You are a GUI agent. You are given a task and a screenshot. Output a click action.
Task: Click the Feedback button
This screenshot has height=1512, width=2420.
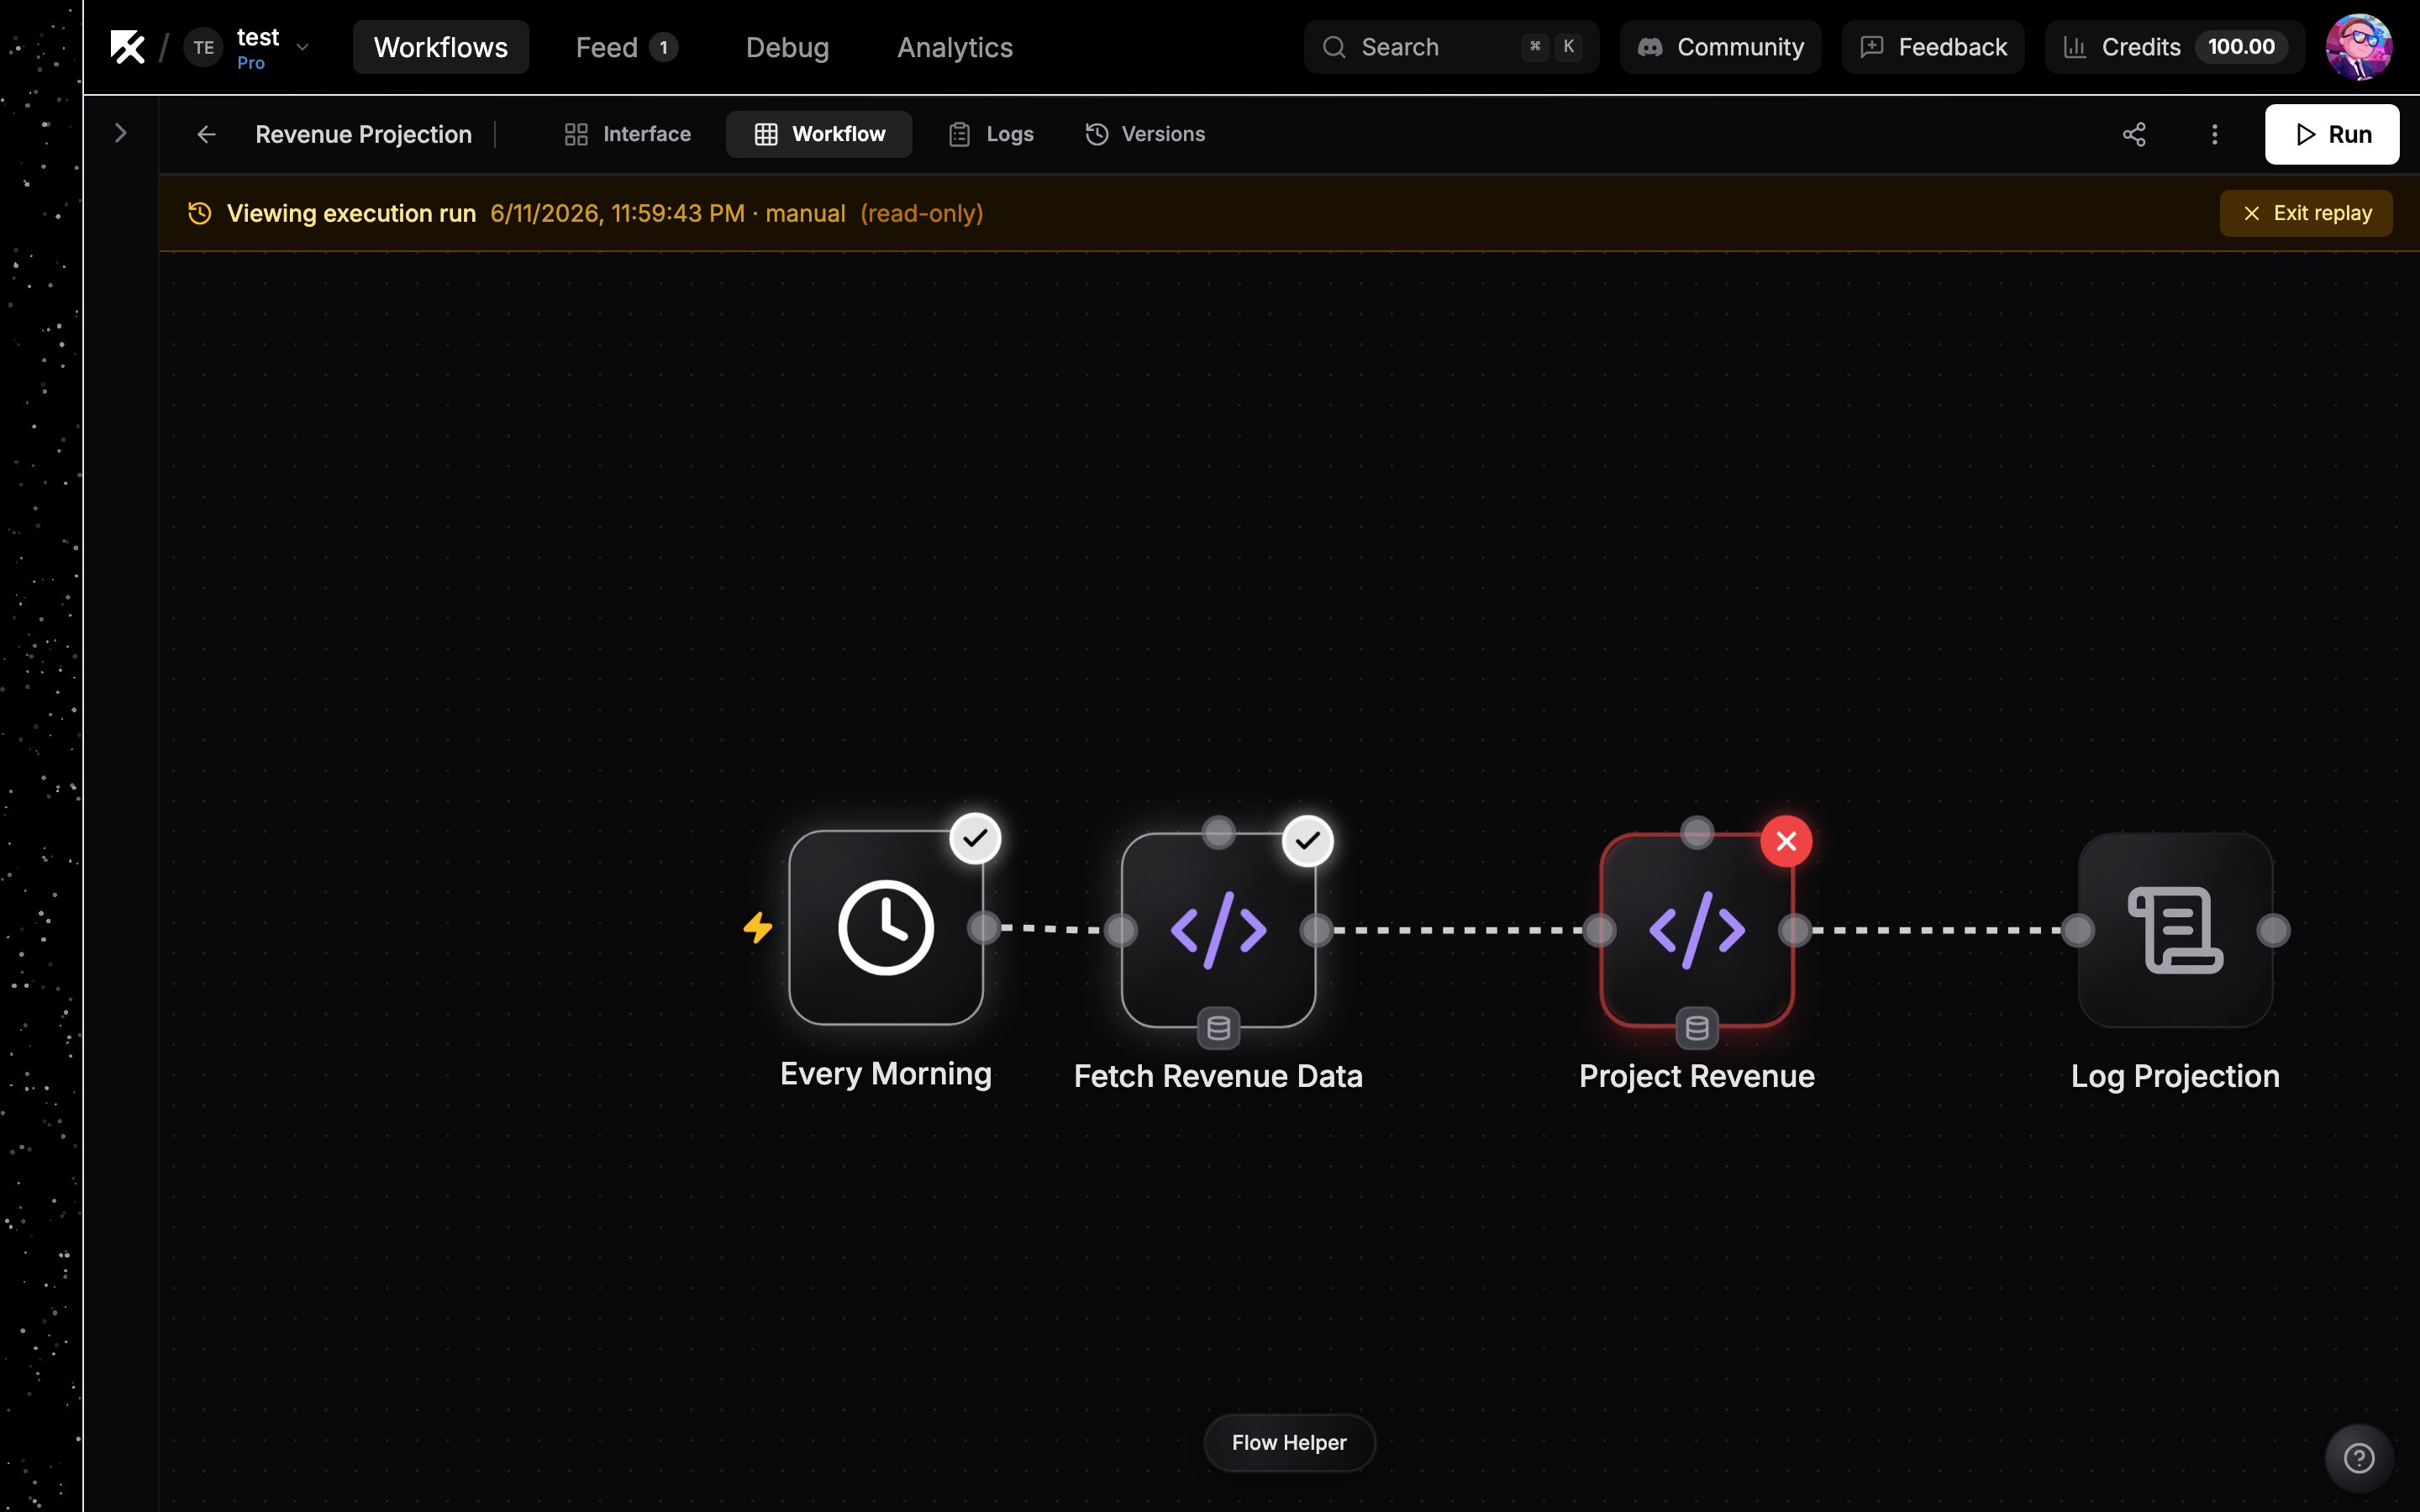coord(1932,47)
